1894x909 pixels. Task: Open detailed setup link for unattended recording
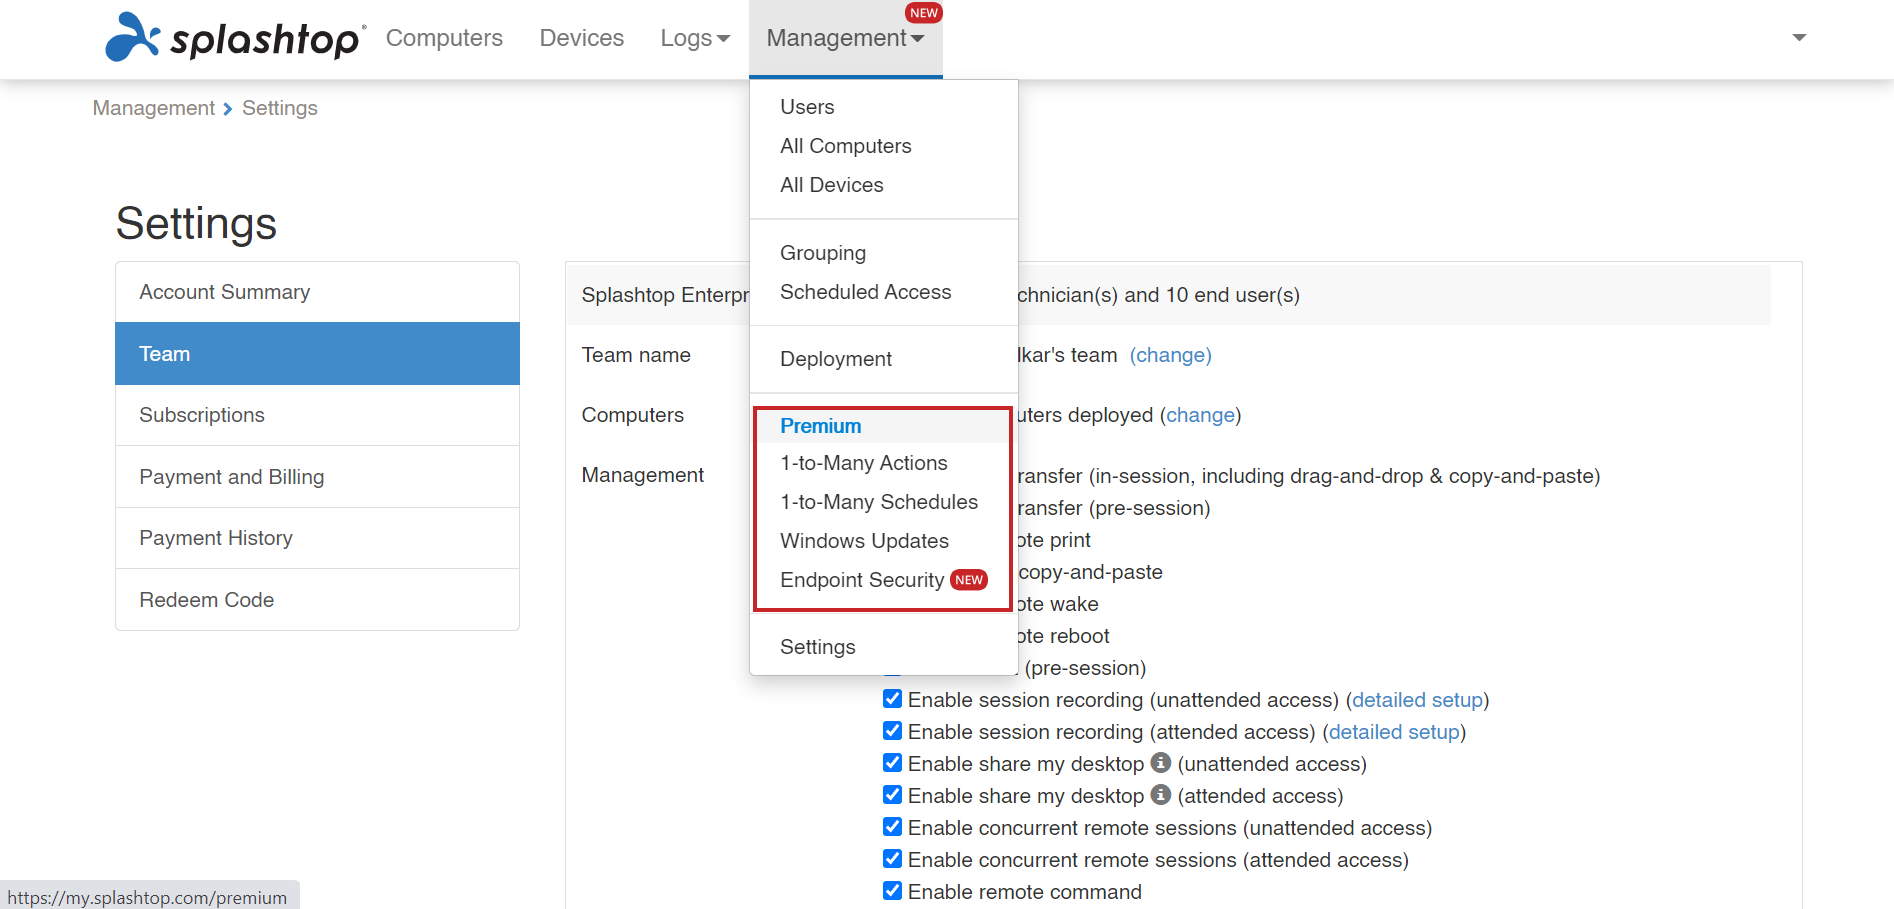point(1417,700)
